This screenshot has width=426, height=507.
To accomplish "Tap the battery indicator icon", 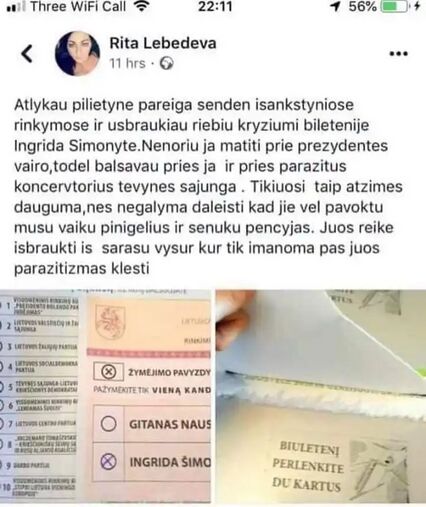I will [394, 7].
